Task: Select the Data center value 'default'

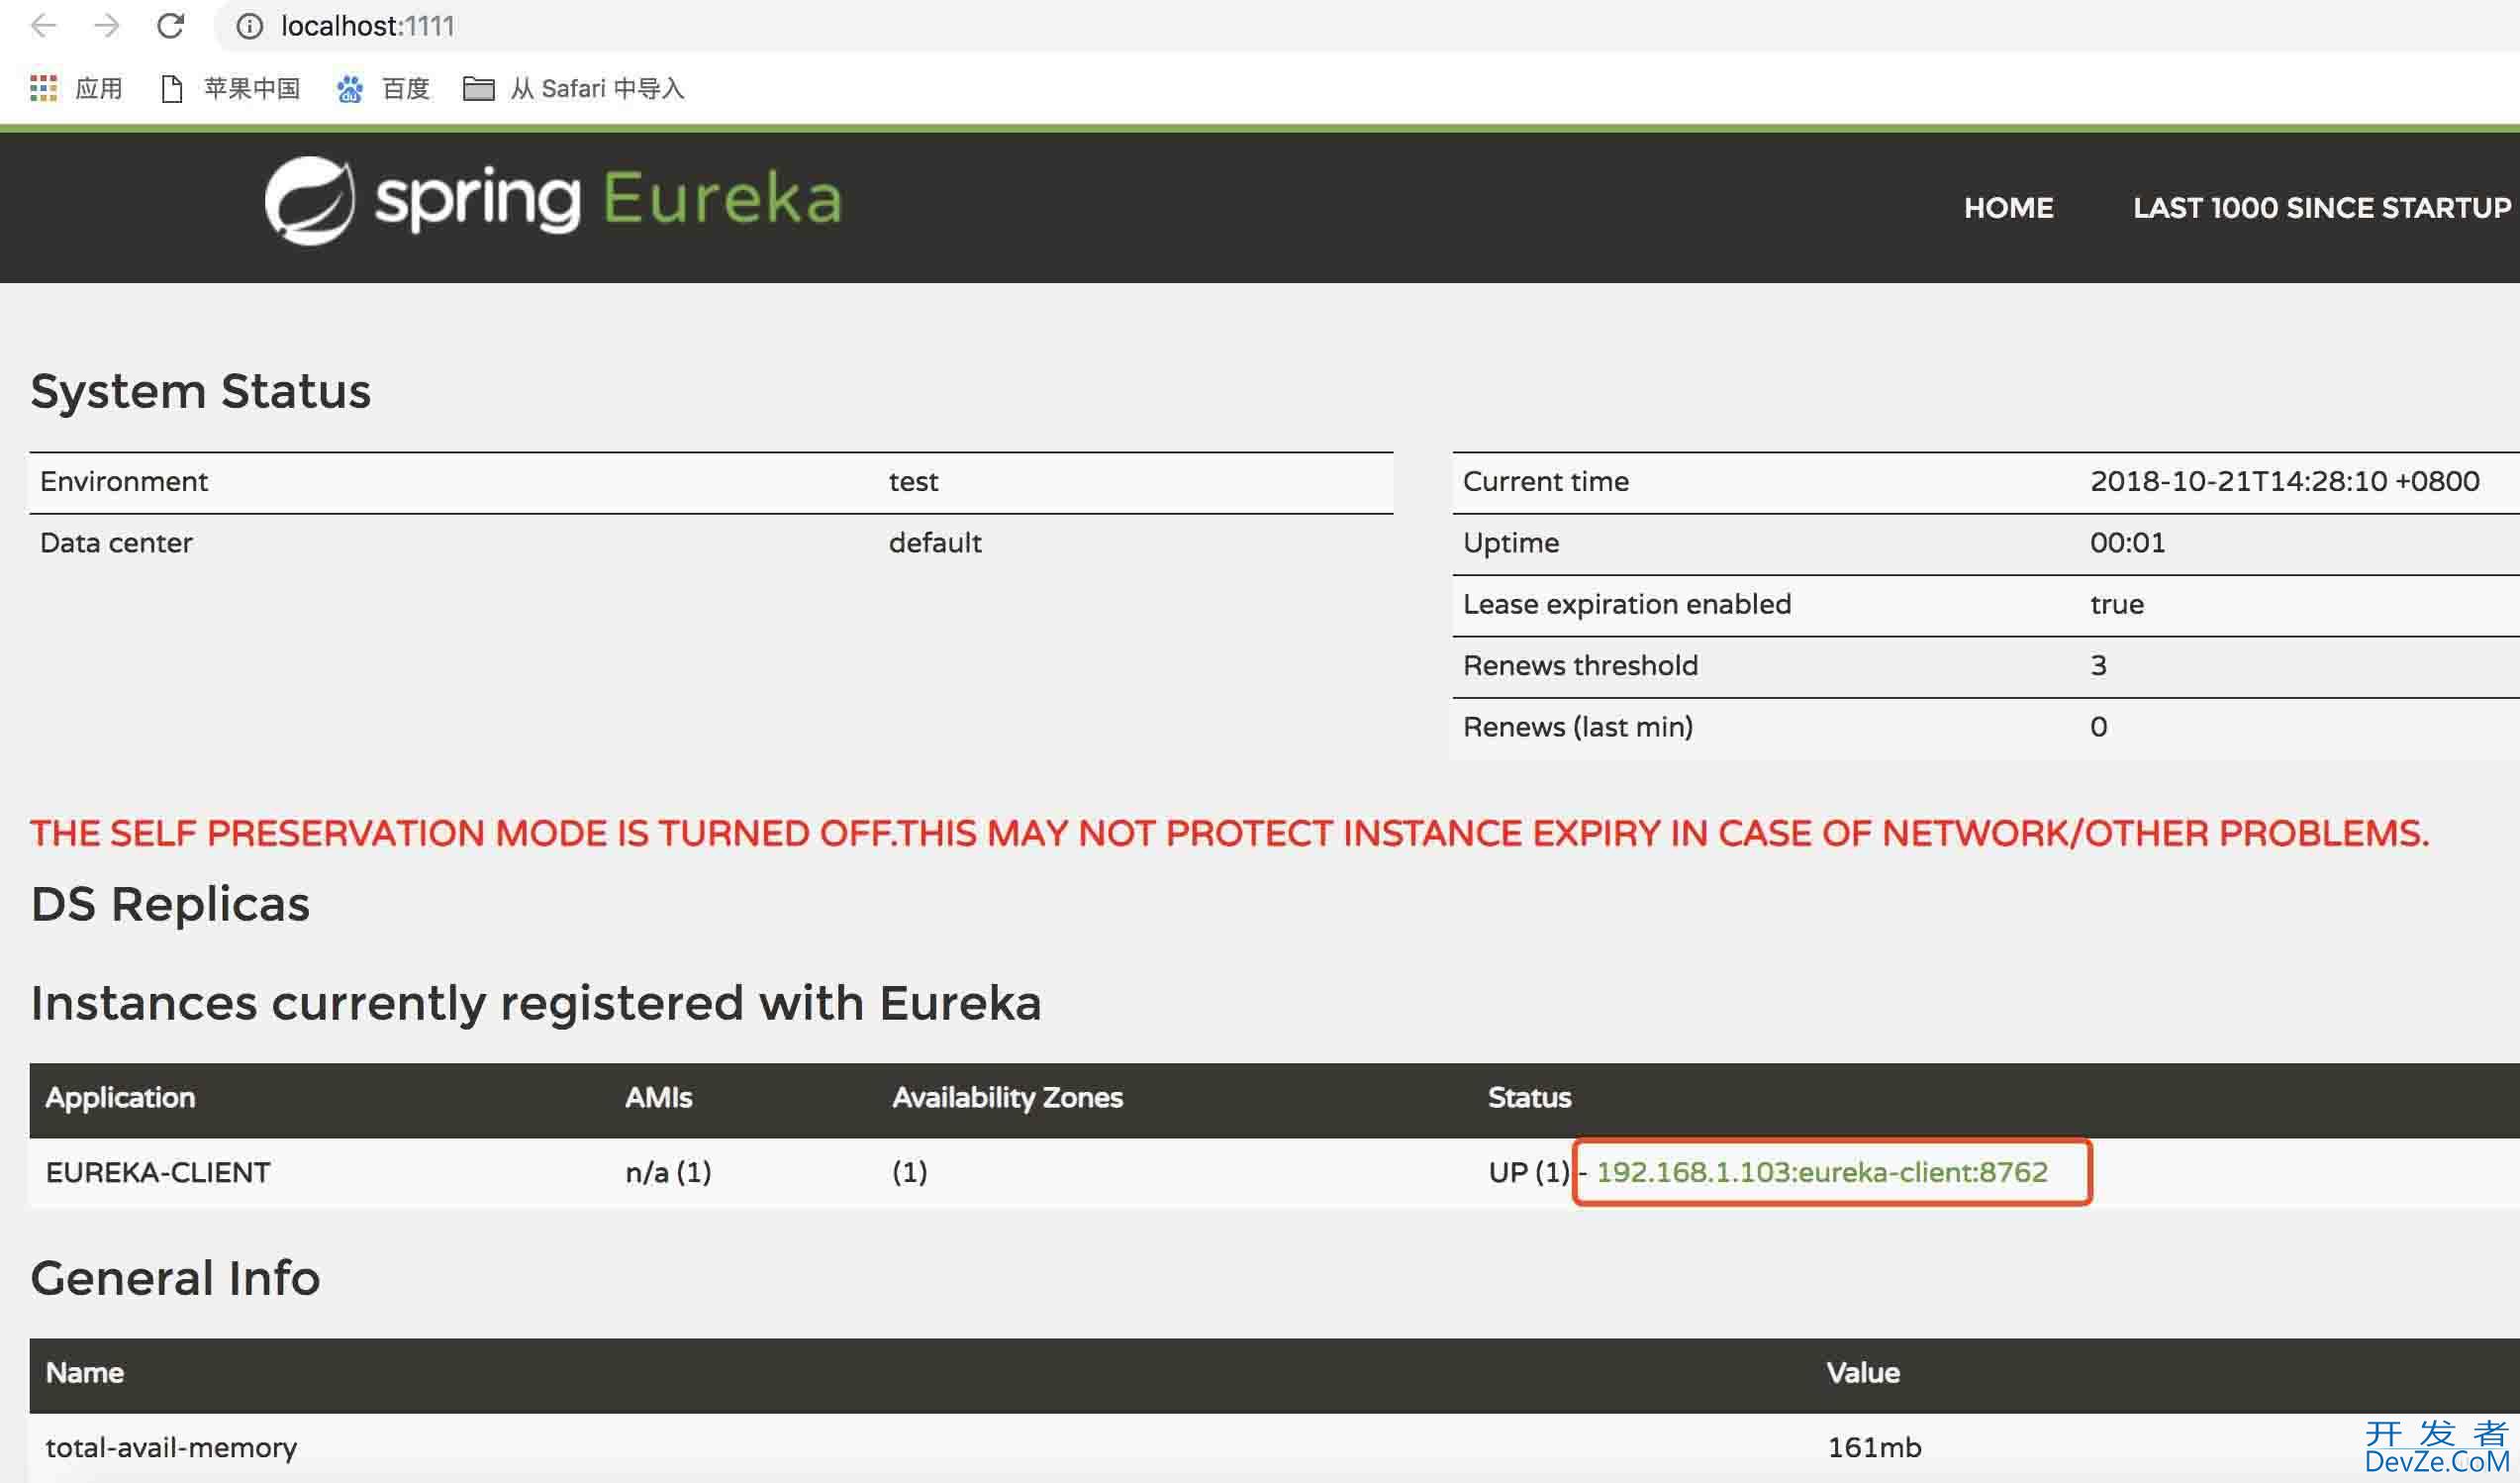Action: tap(935, 543)
